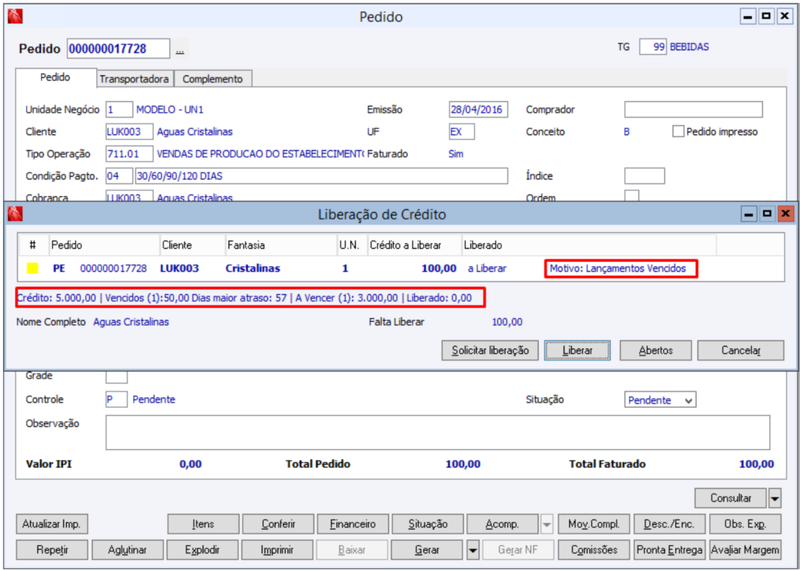Click the Situação button
The height and width of the screenshot is (571, 800).
click(x=428, y=524)
